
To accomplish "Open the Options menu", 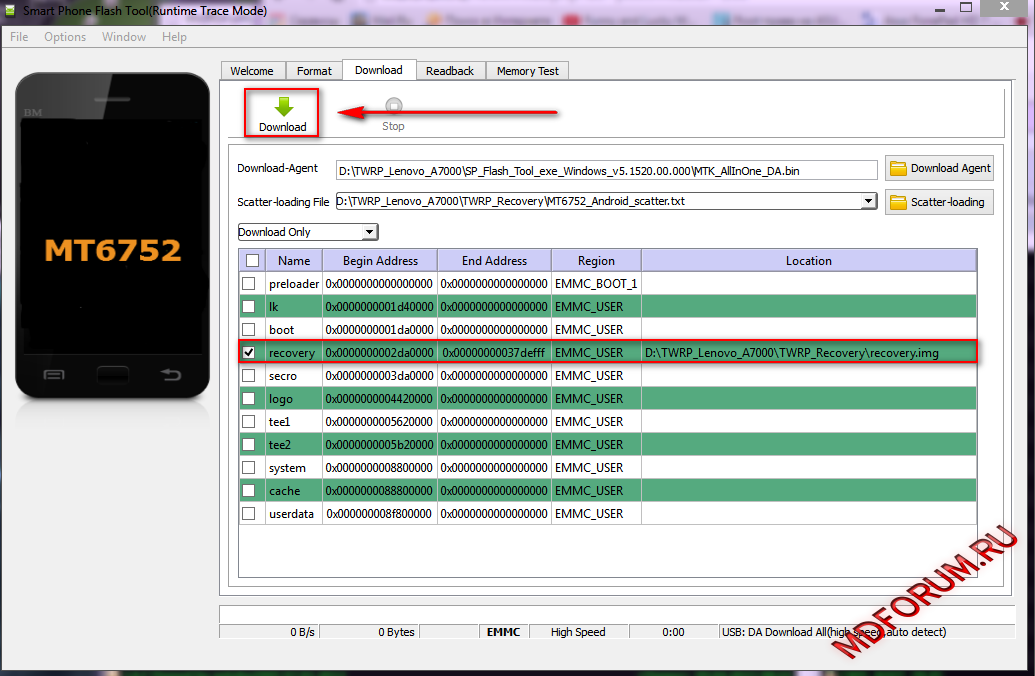I will click(65, 37).
